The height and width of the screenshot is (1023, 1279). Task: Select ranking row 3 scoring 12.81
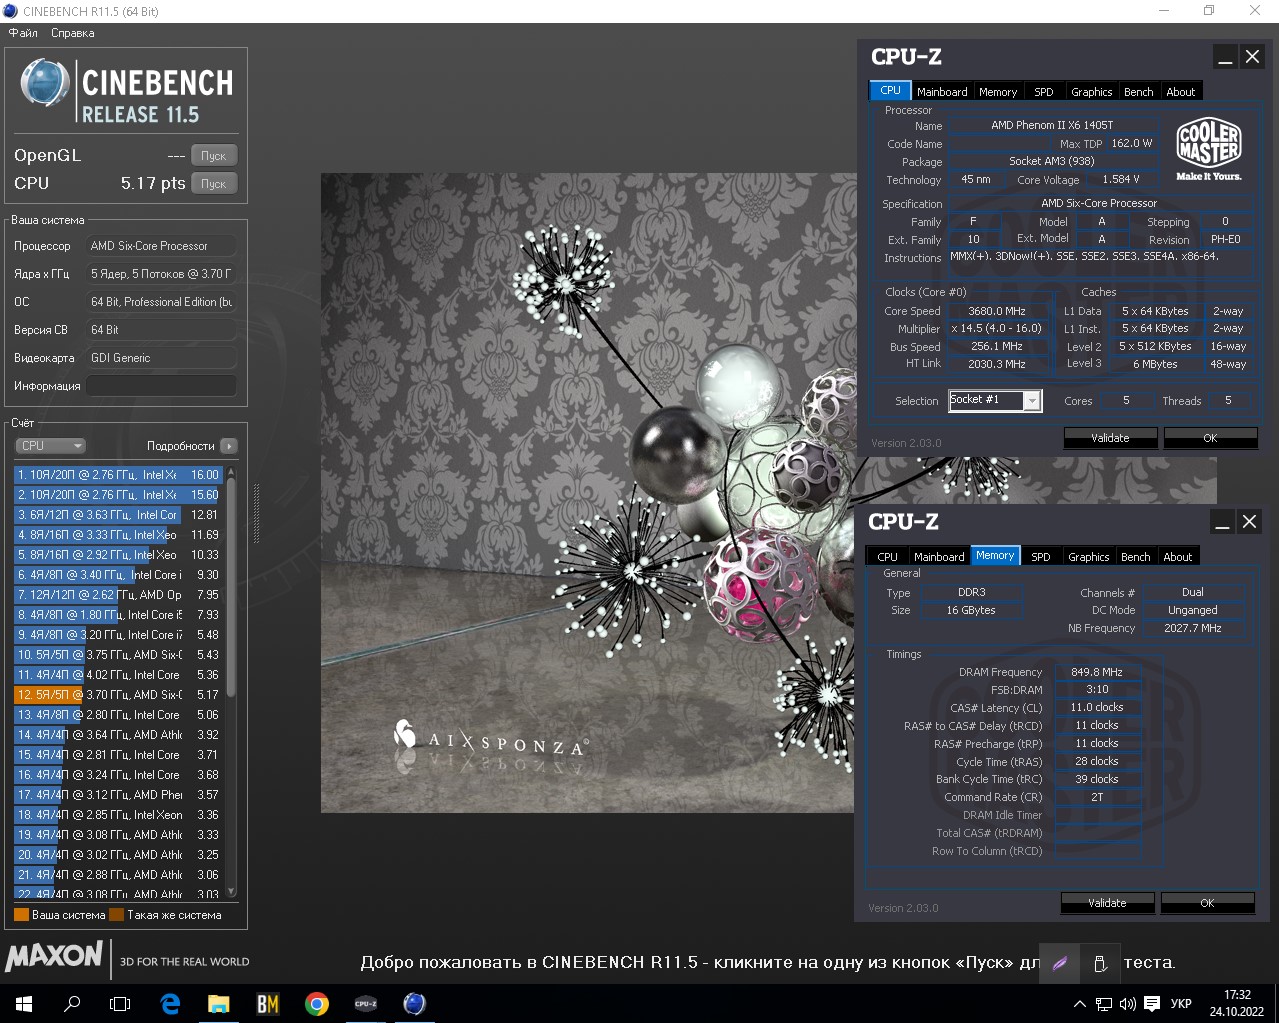118,515
